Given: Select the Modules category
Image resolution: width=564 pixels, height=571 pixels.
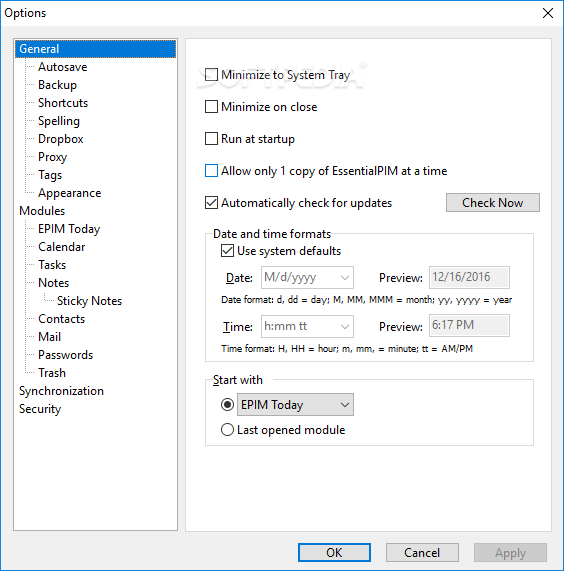Looking at the screenshot, I should pos(42,211).
